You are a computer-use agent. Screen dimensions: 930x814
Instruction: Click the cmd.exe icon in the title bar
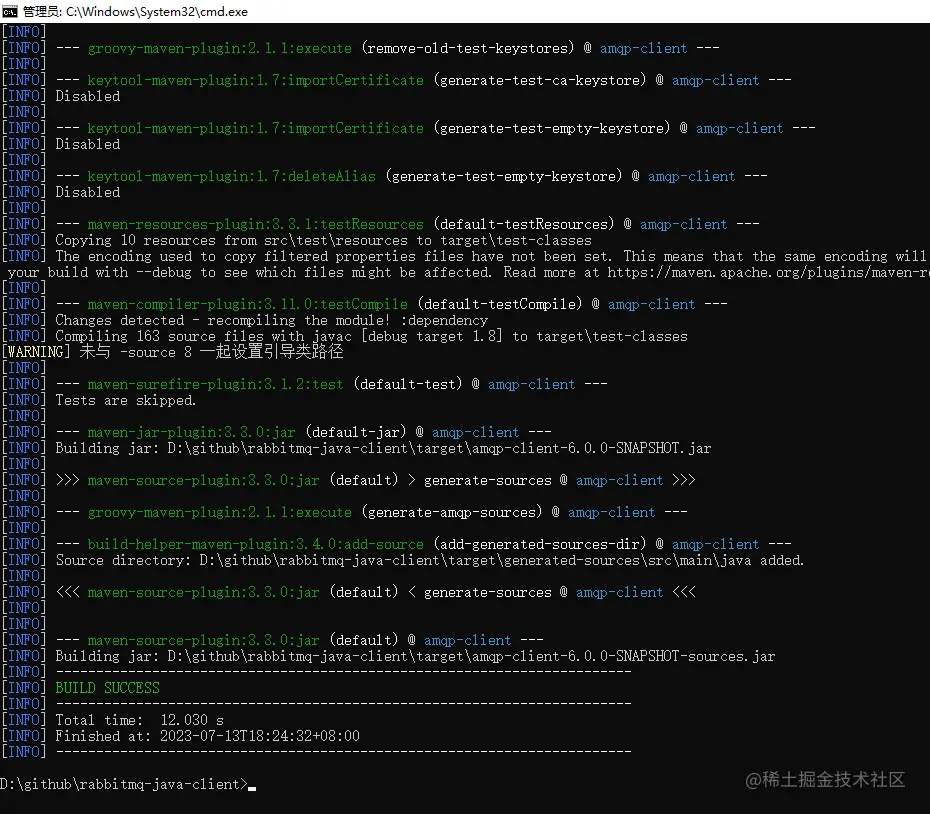tap(10, 11)
